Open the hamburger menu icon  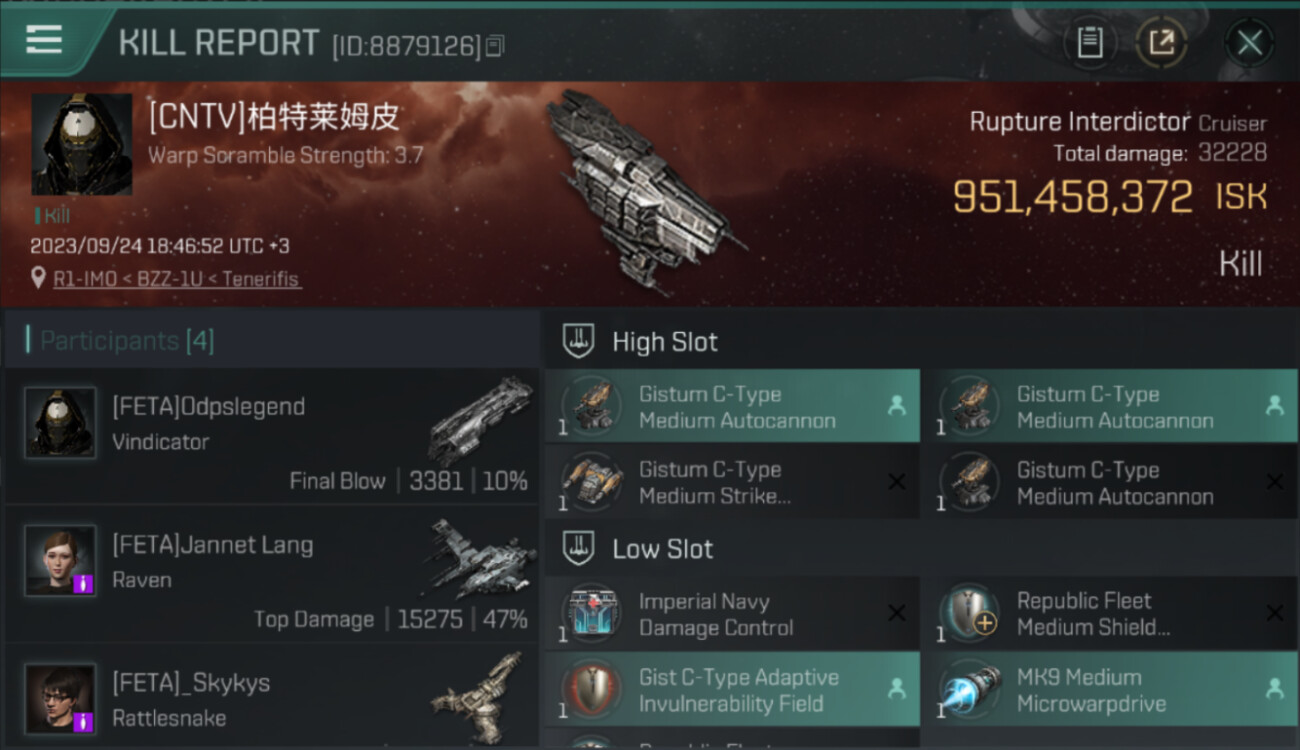44,40
